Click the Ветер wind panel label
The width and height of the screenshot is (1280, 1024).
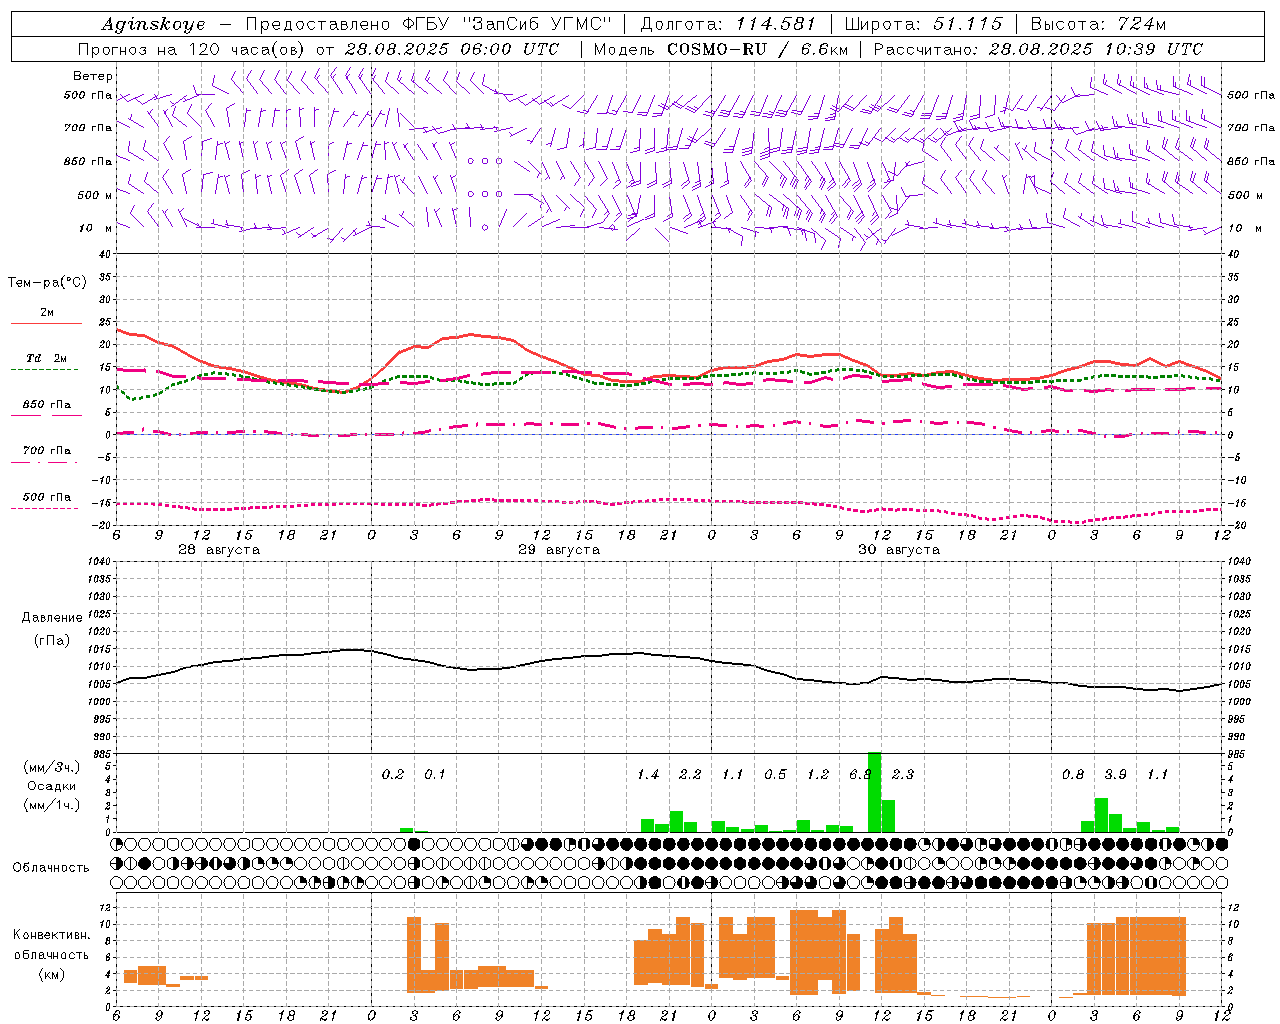coord(93,76)
